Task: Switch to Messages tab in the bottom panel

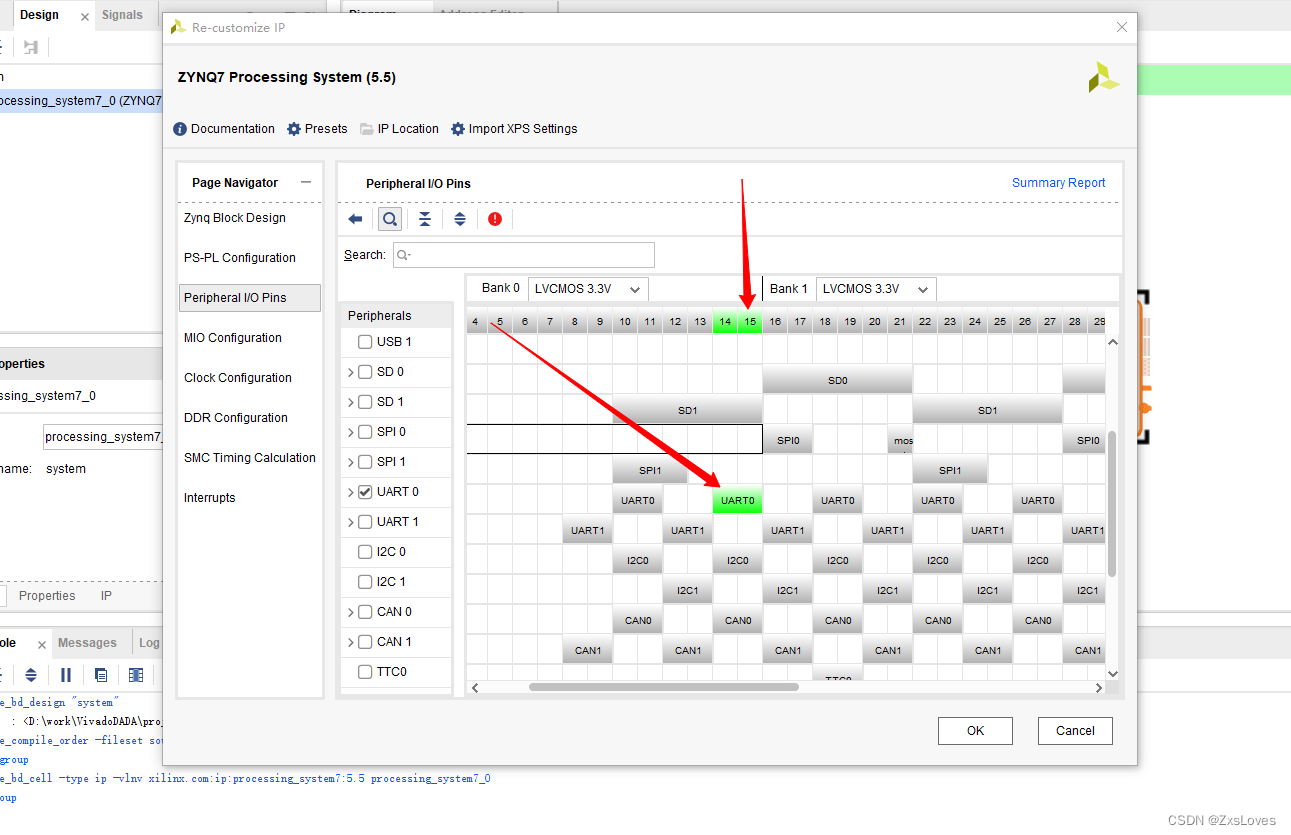Action: tap(87, 643)
